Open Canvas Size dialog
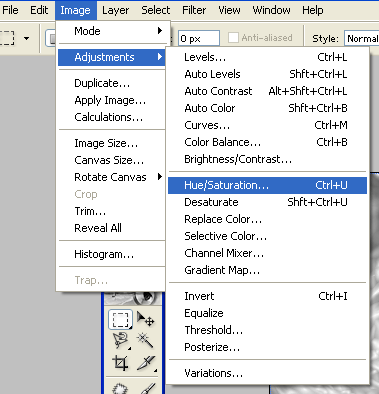Image resolution: width=379 pixels, height=394 pixels. coord(112,160)
